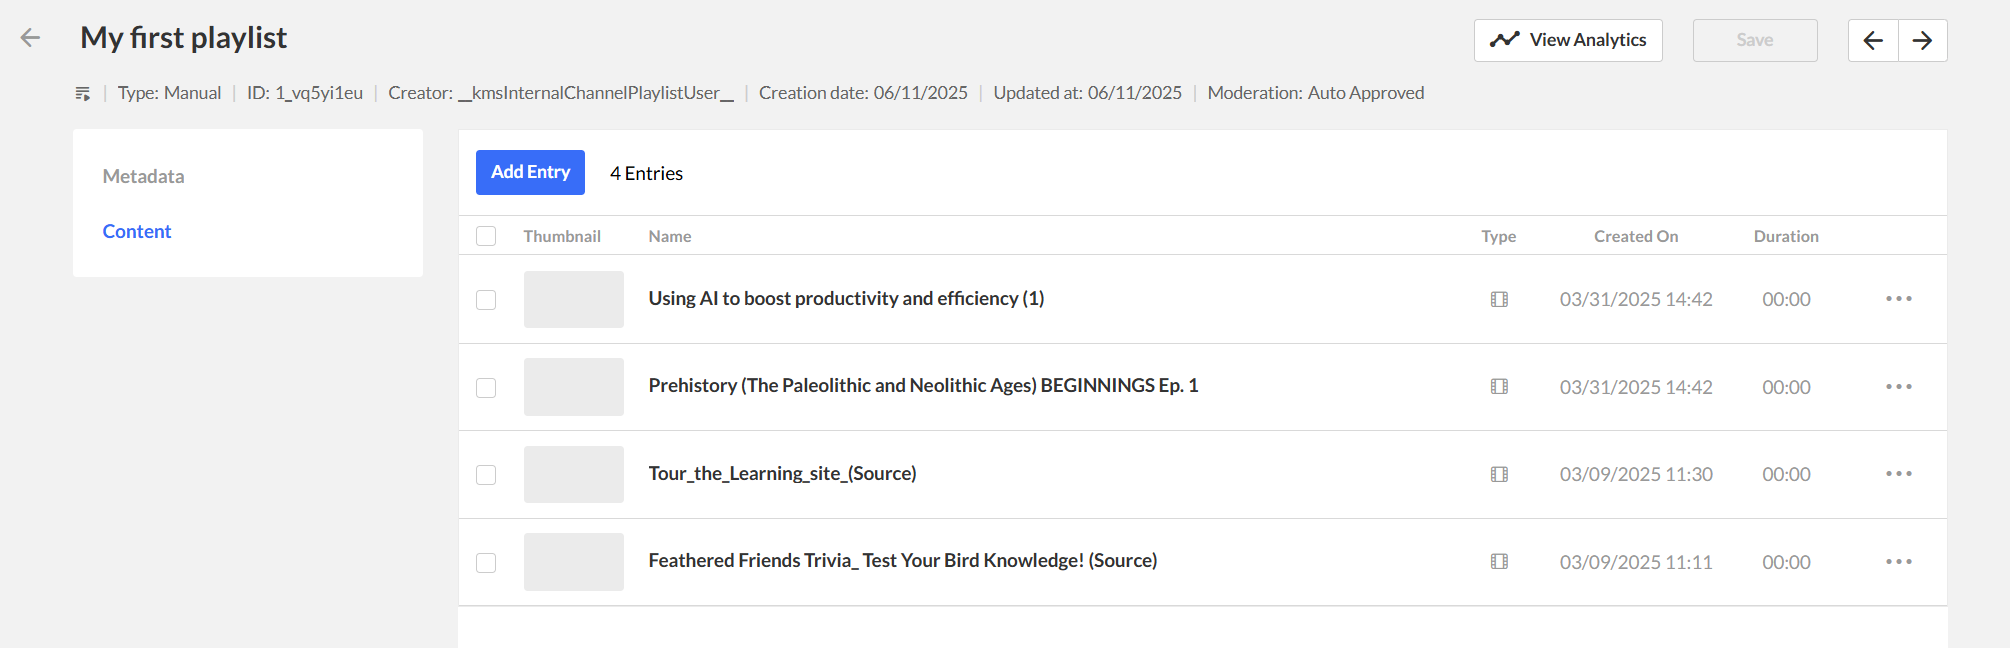
Task: Click the video type icon for Tour_the_Learning_site row
Action: click(x=1499, y=474)
